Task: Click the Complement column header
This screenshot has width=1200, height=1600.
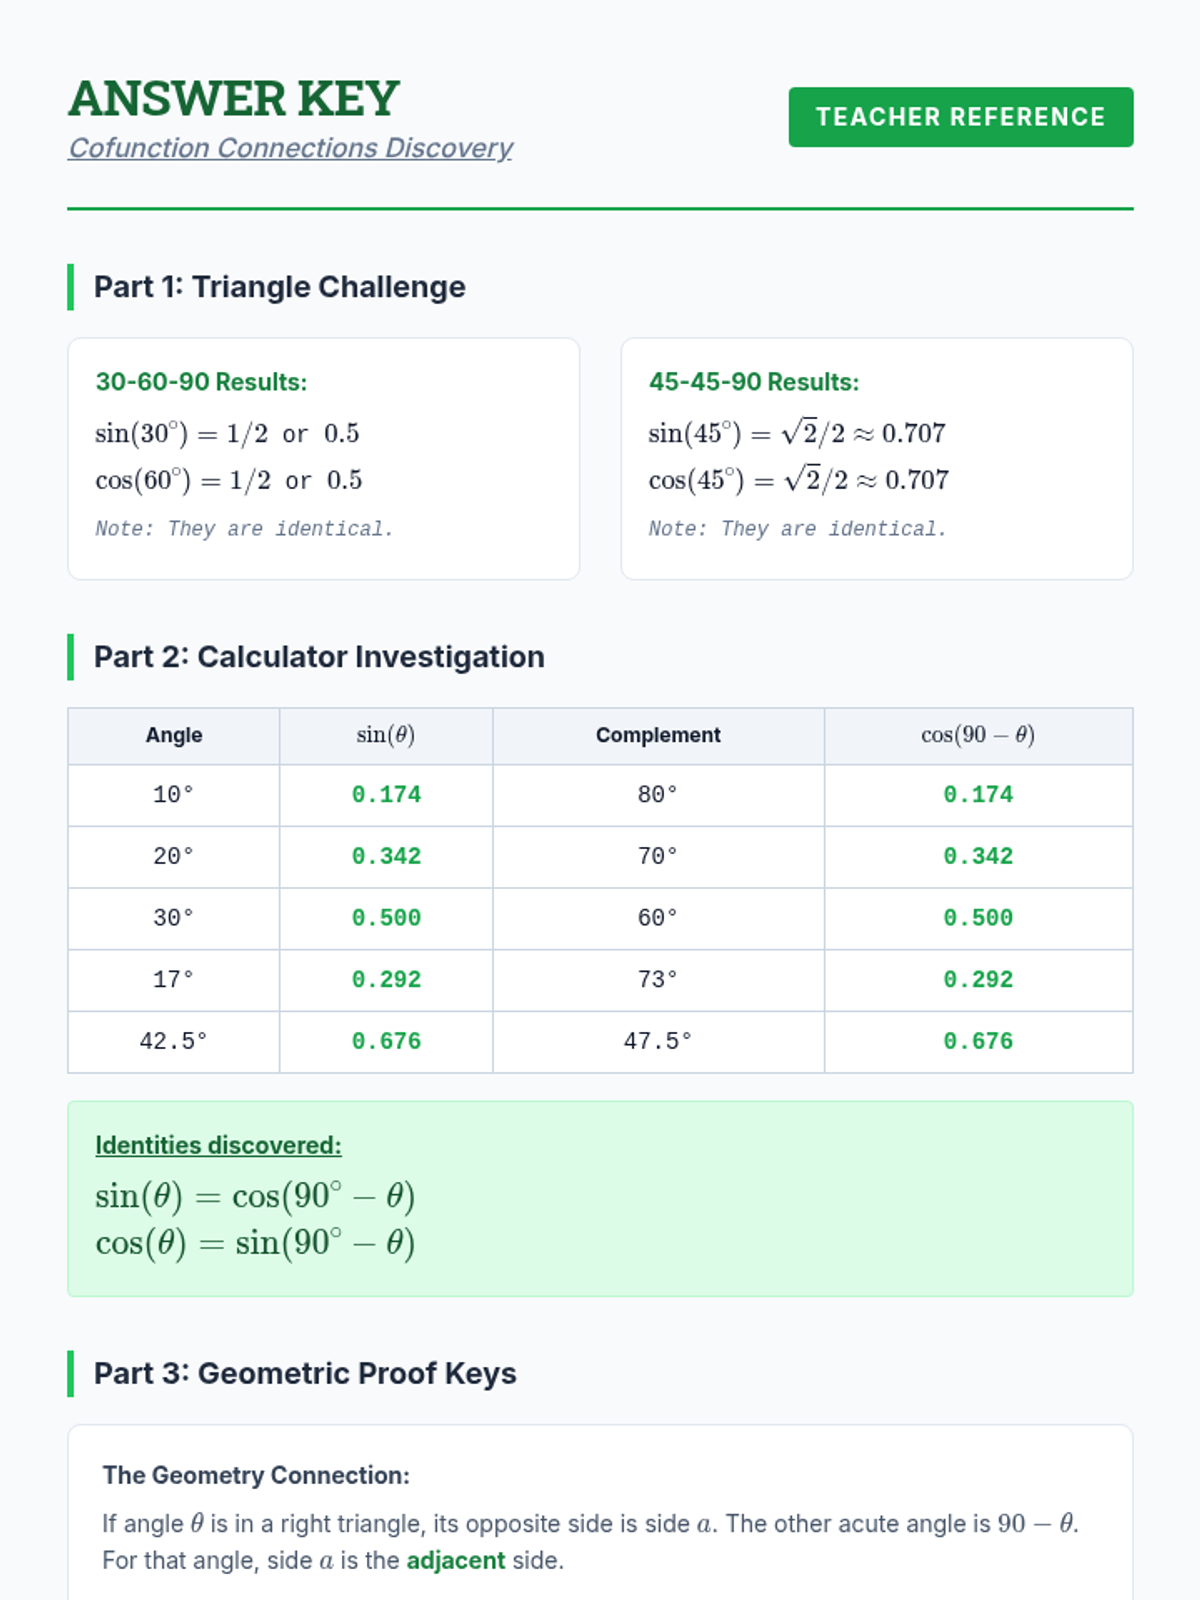Action: tap(658, 735)
